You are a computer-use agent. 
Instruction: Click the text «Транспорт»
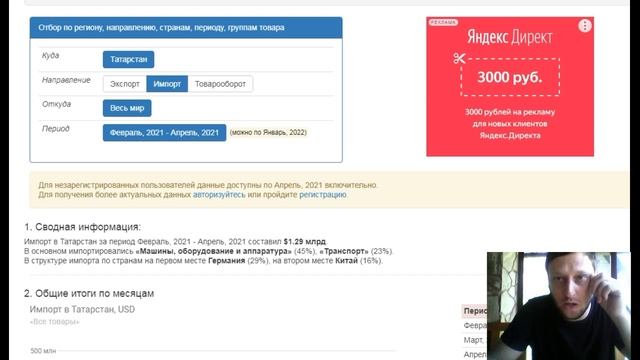(344, 251)
